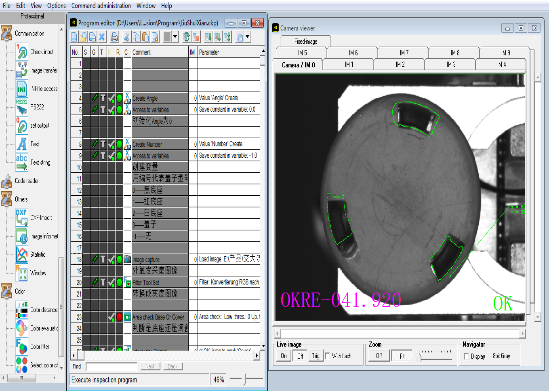Collapse the Color command group
The image size is (549, 391).
(6, 291)
